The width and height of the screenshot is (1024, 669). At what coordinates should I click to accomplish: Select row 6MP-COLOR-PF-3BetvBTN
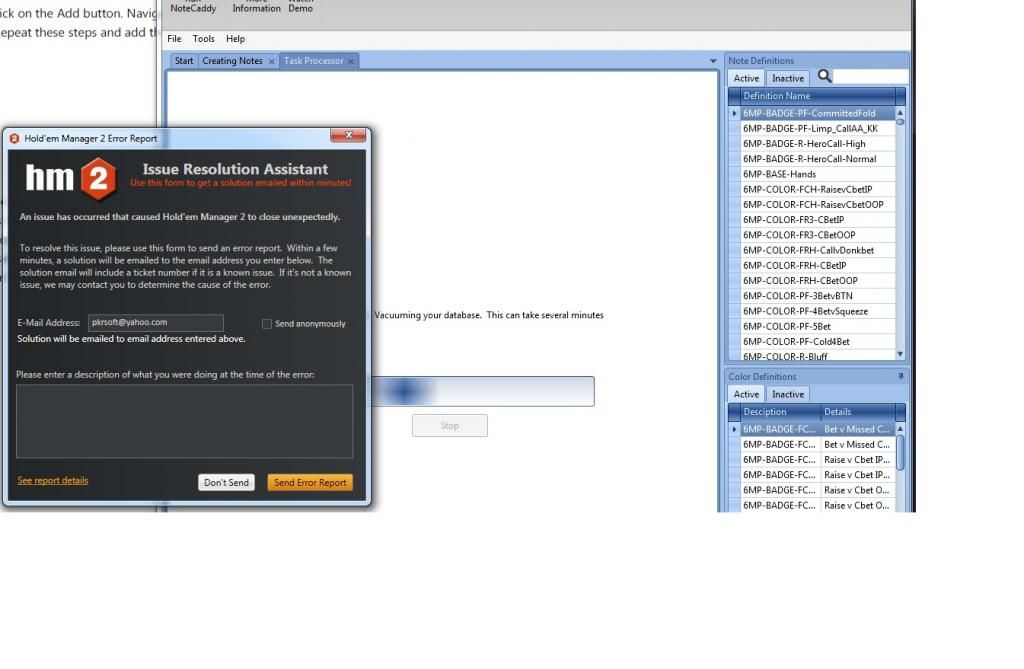pyautogui.click(x=818, y=296)
